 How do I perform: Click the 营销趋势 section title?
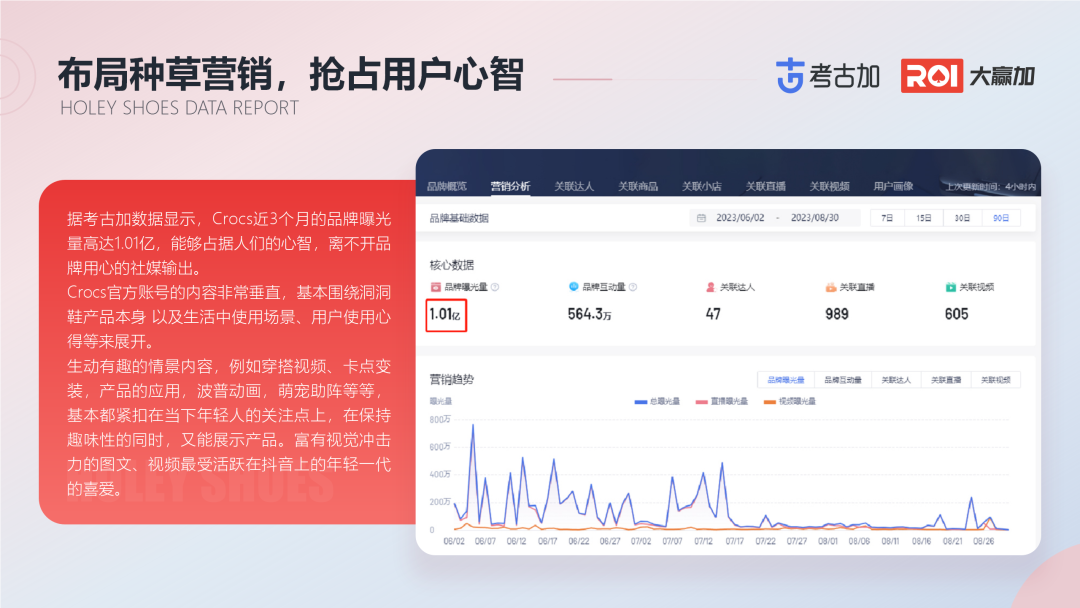(452, 379)
